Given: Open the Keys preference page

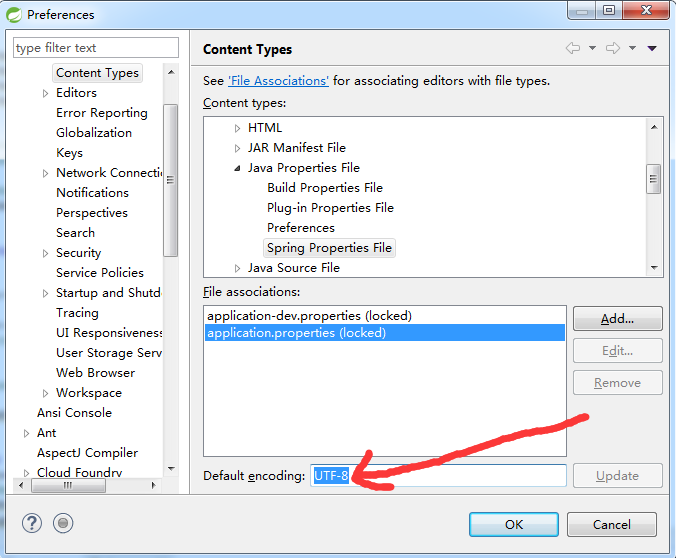Looking at the screenshot, I should point(69,153).
